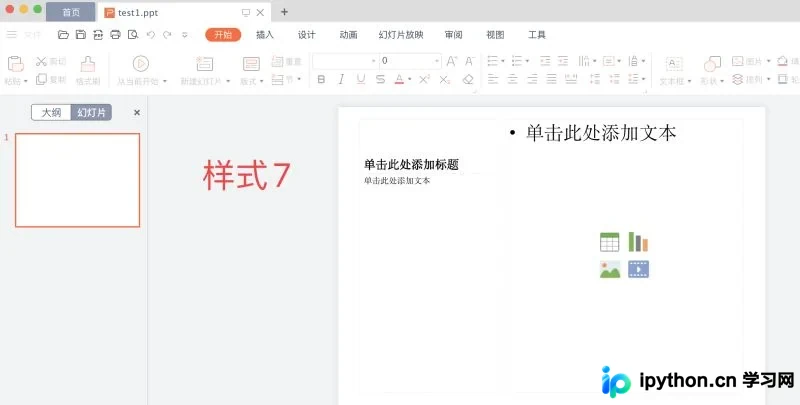
Task: Select the 幻灯片放映 ribbon tab
Action: click(401, 35)
